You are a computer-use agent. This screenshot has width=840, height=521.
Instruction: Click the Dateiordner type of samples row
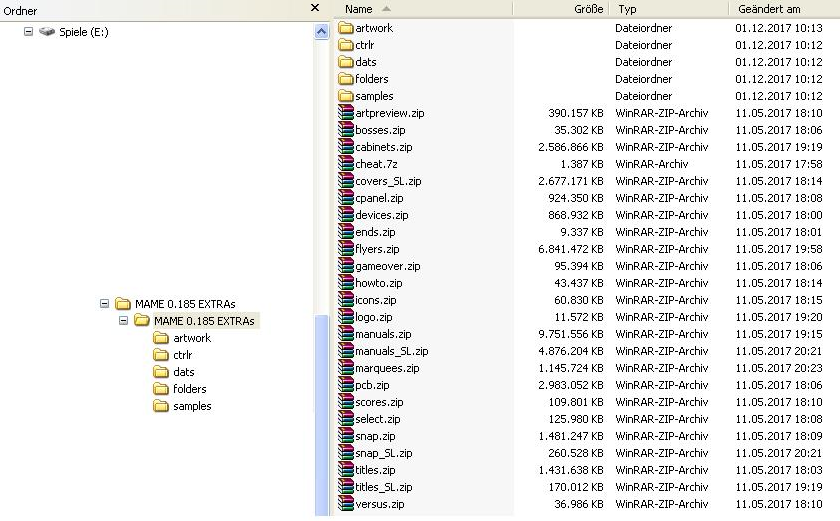tap(643, 96)
